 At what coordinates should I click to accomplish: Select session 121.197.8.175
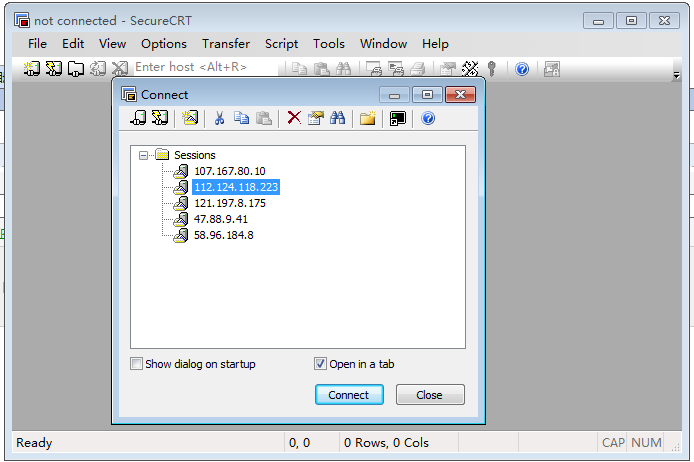pos(230,203)
